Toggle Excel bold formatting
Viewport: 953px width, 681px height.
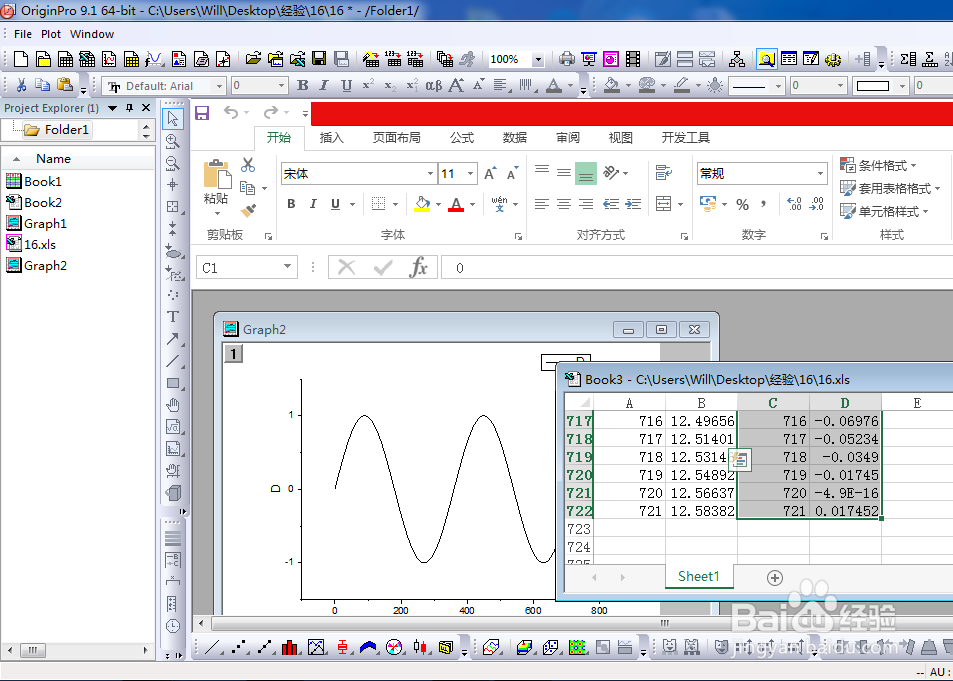pyautogui.click(x=291, y=204)
